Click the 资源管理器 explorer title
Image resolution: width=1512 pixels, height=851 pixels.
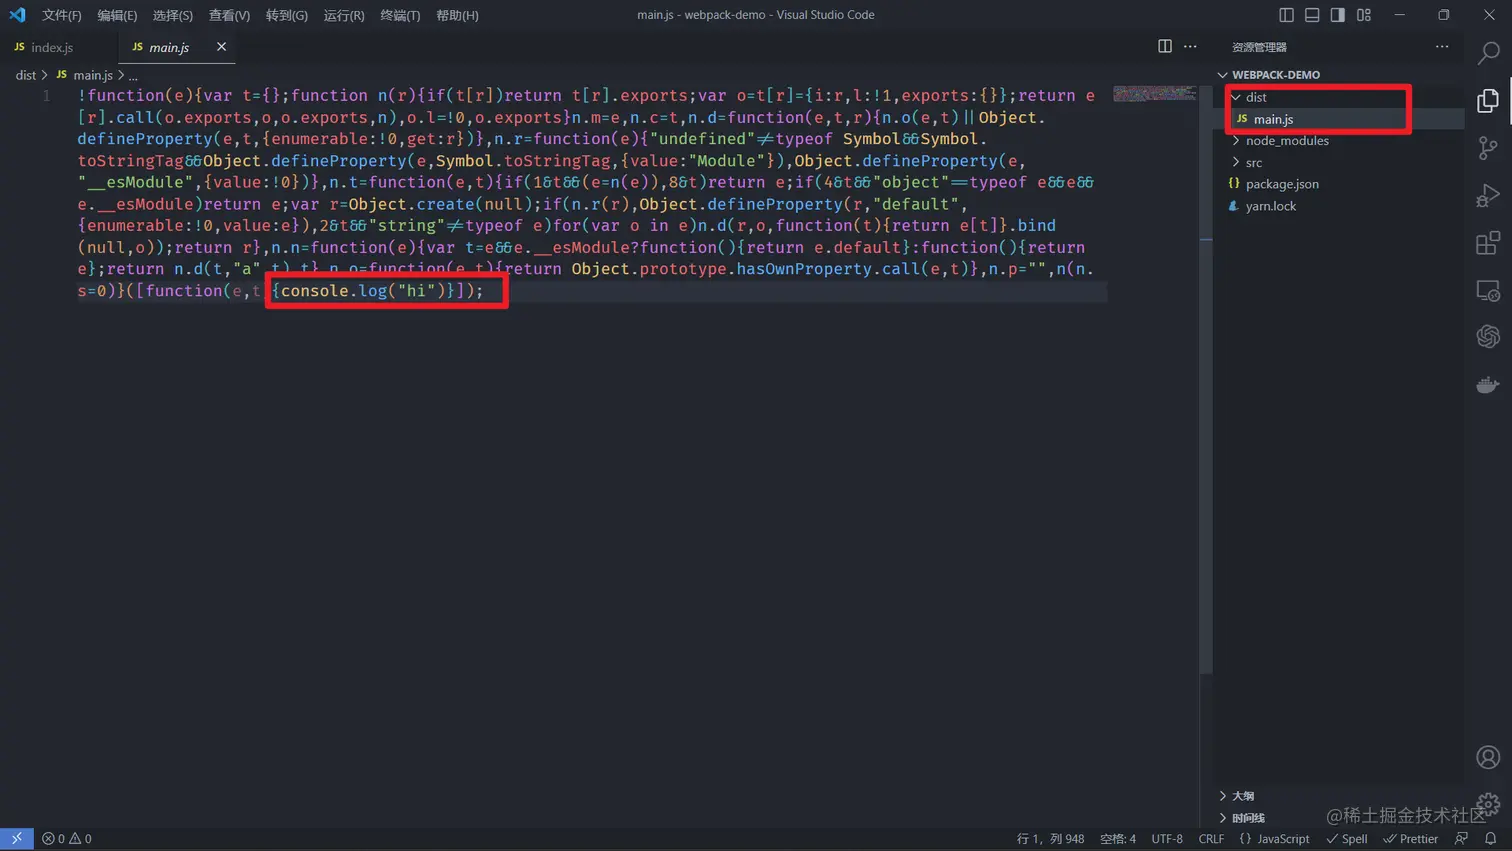(1259, 47)
